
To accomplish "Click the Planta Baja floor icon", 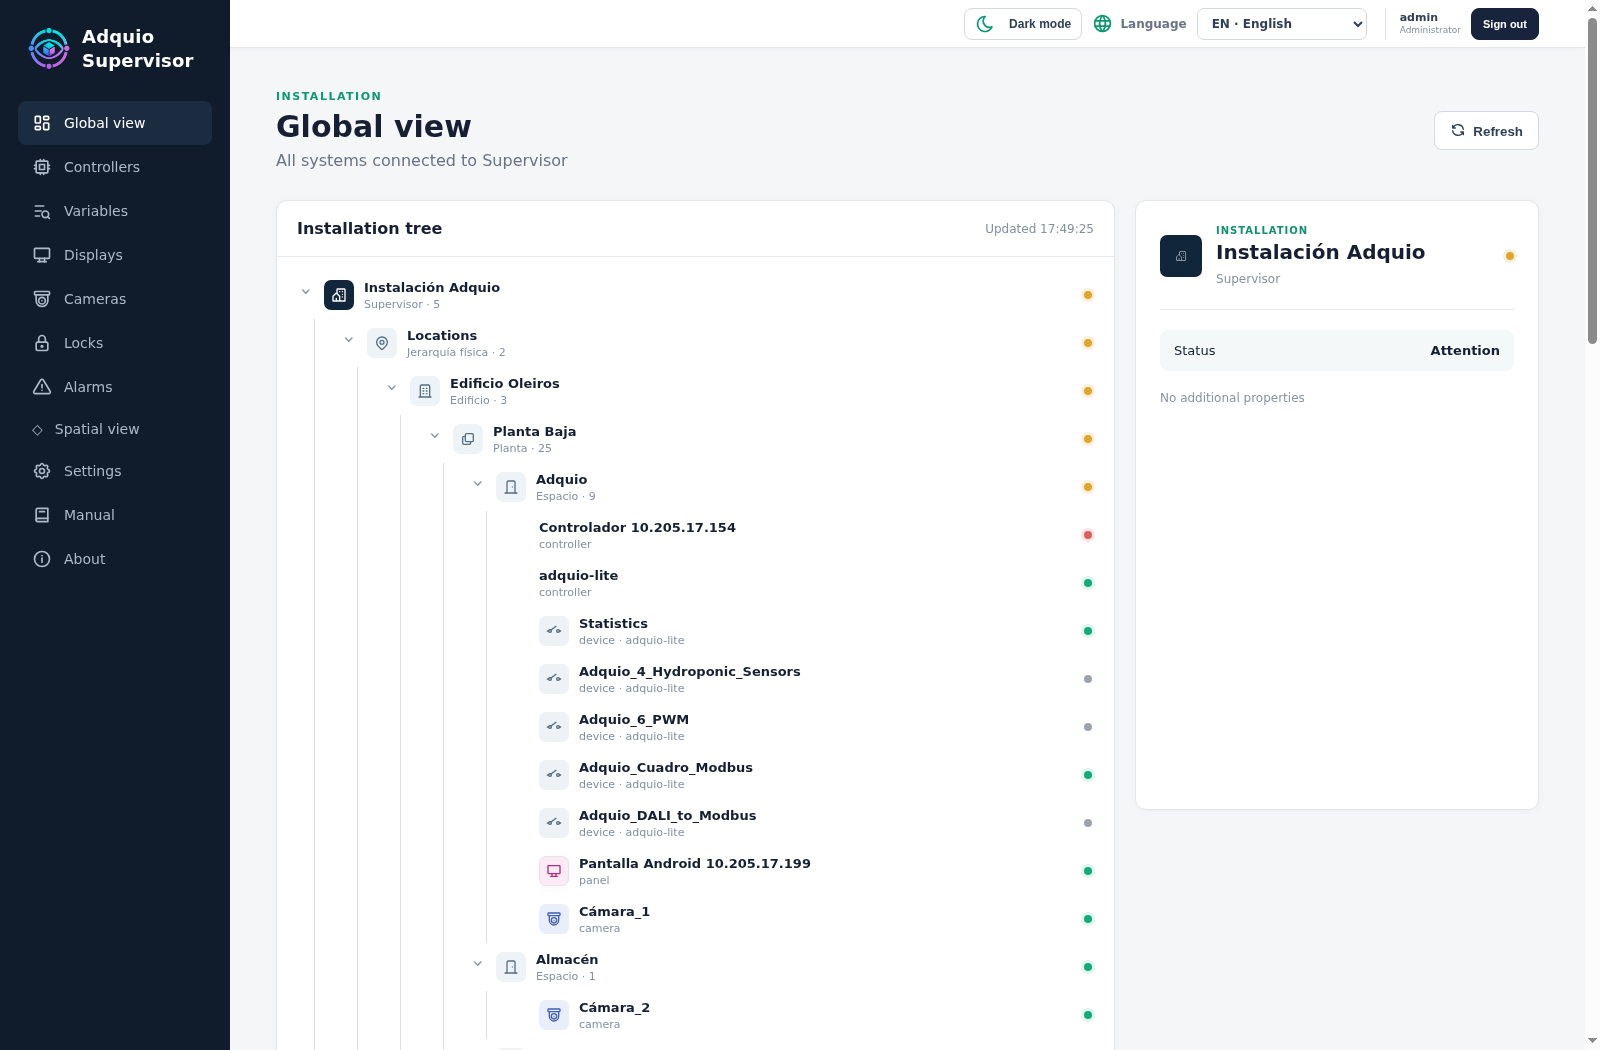I will tap(468, 439).
